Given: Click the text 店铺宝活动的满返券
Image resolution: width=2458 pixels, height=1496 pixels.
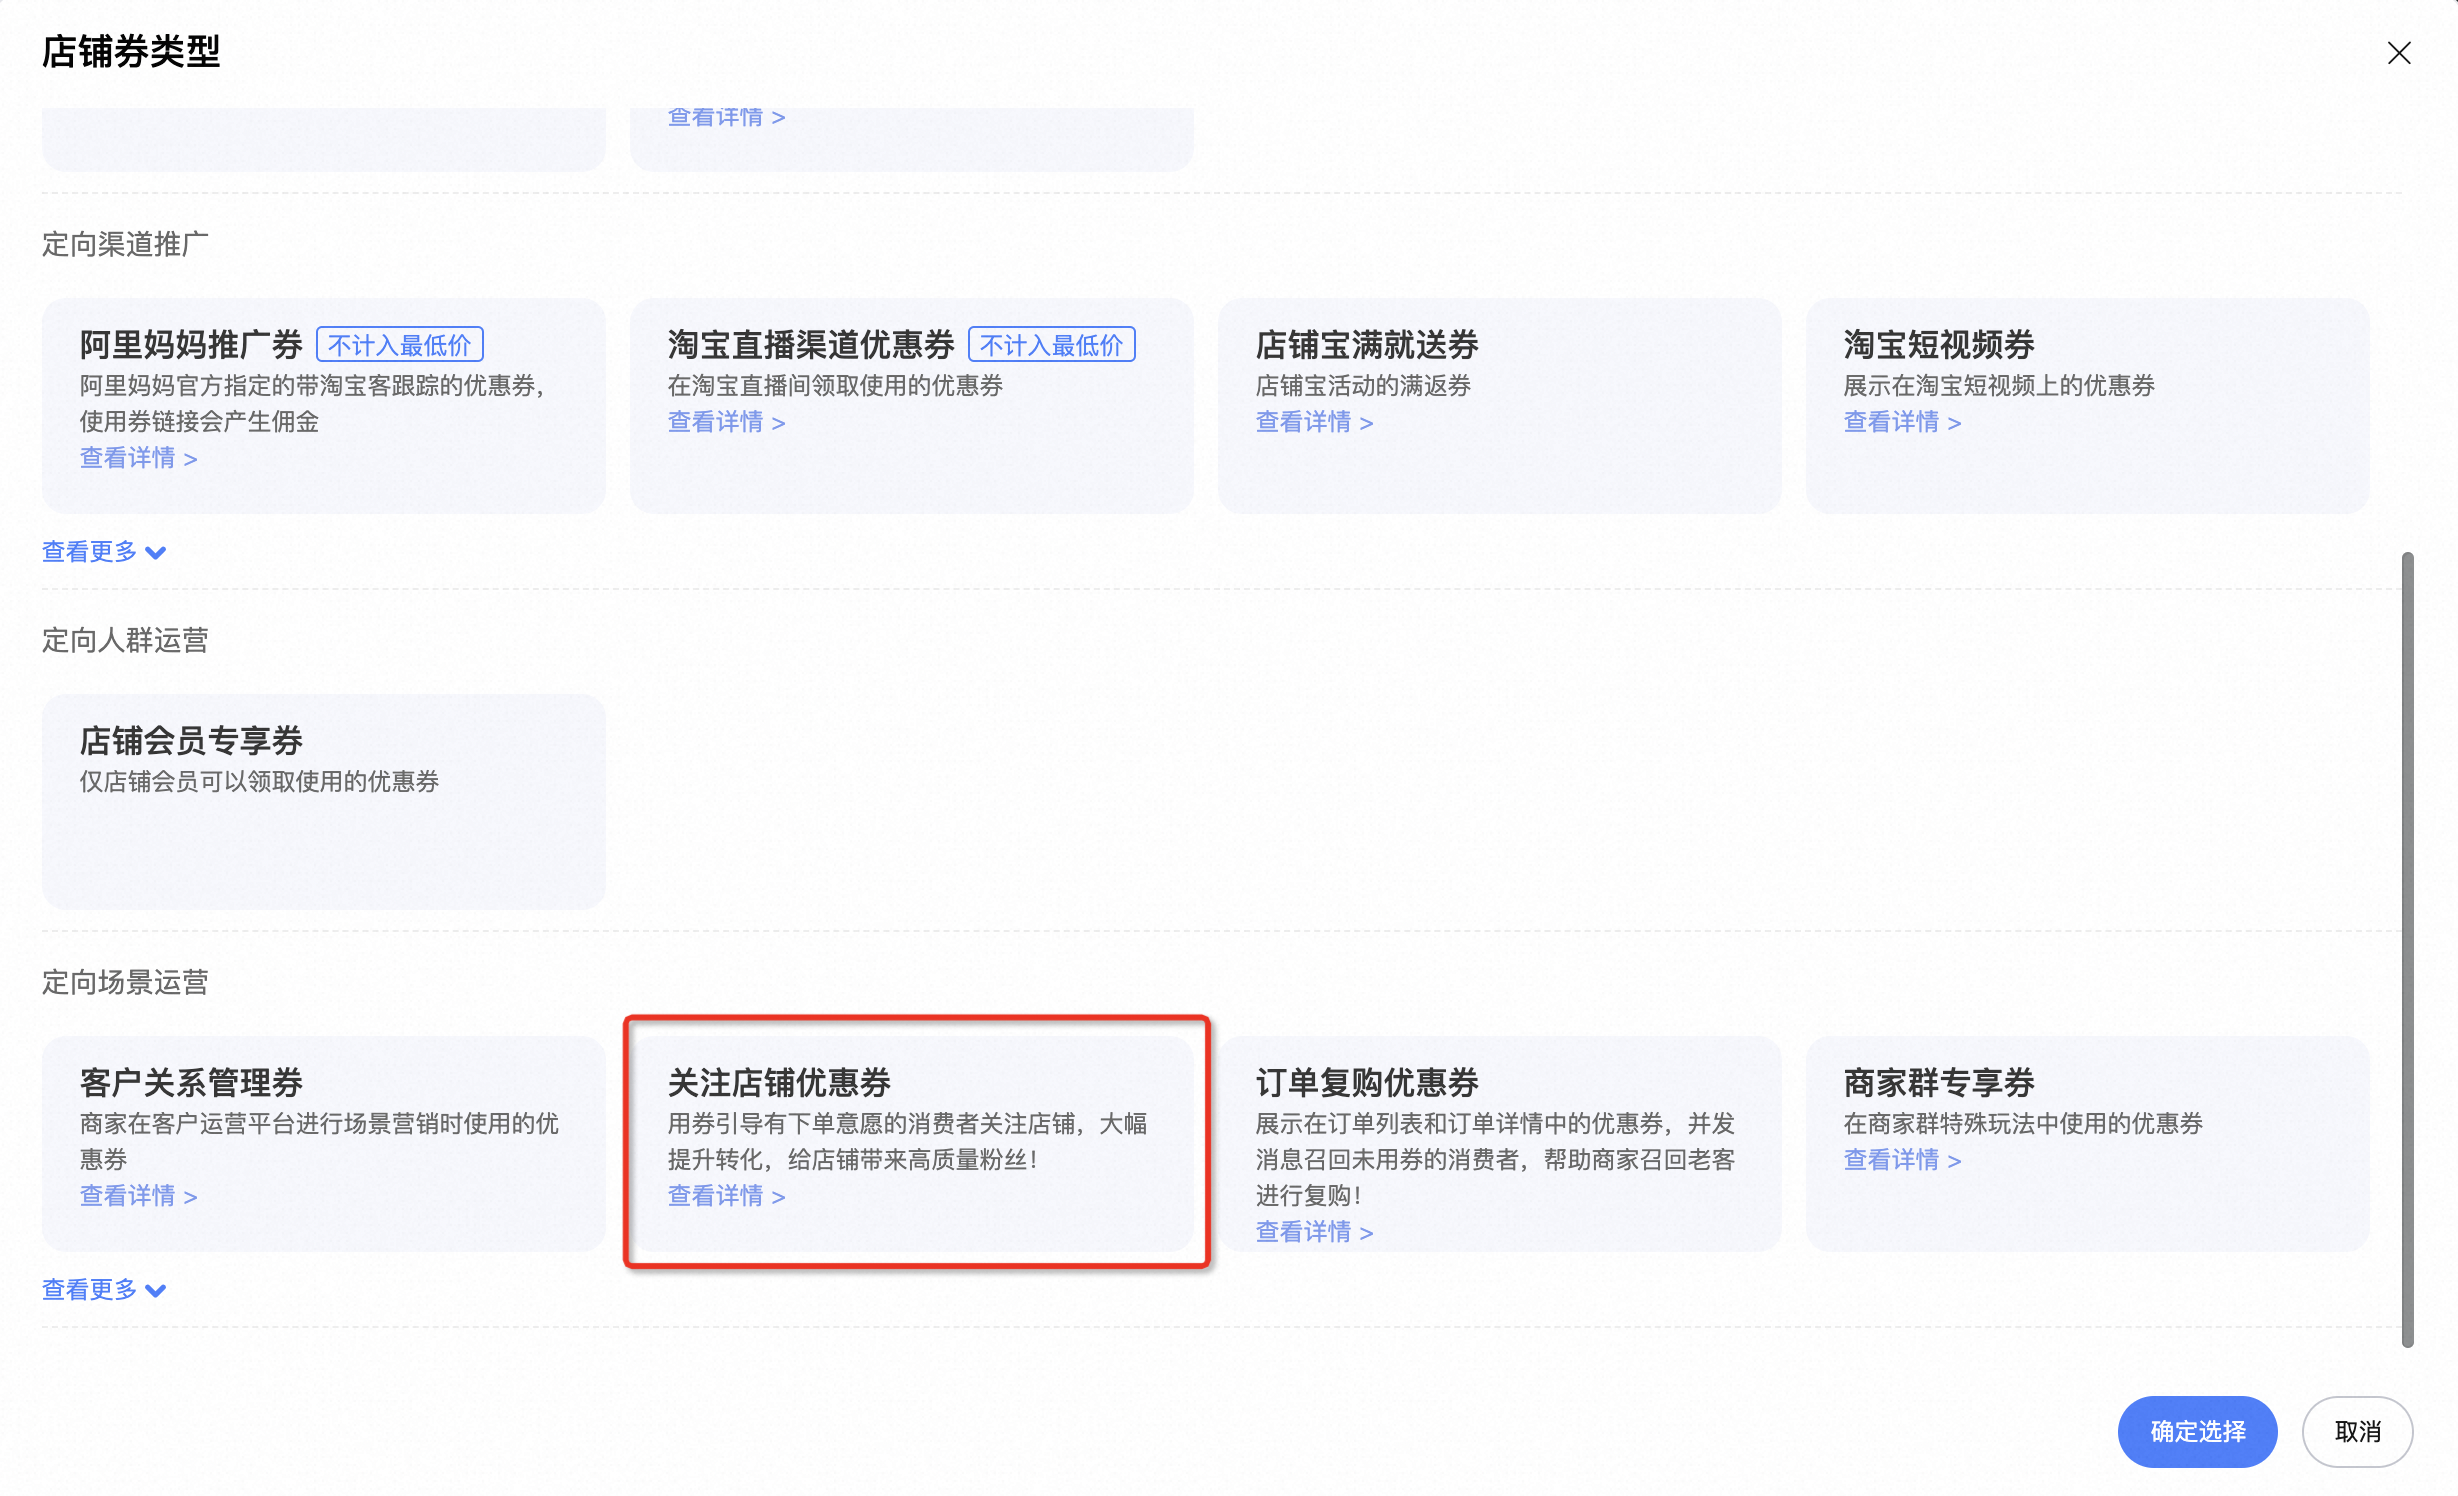Looking at the screenshot, I should coord(1363,385).
